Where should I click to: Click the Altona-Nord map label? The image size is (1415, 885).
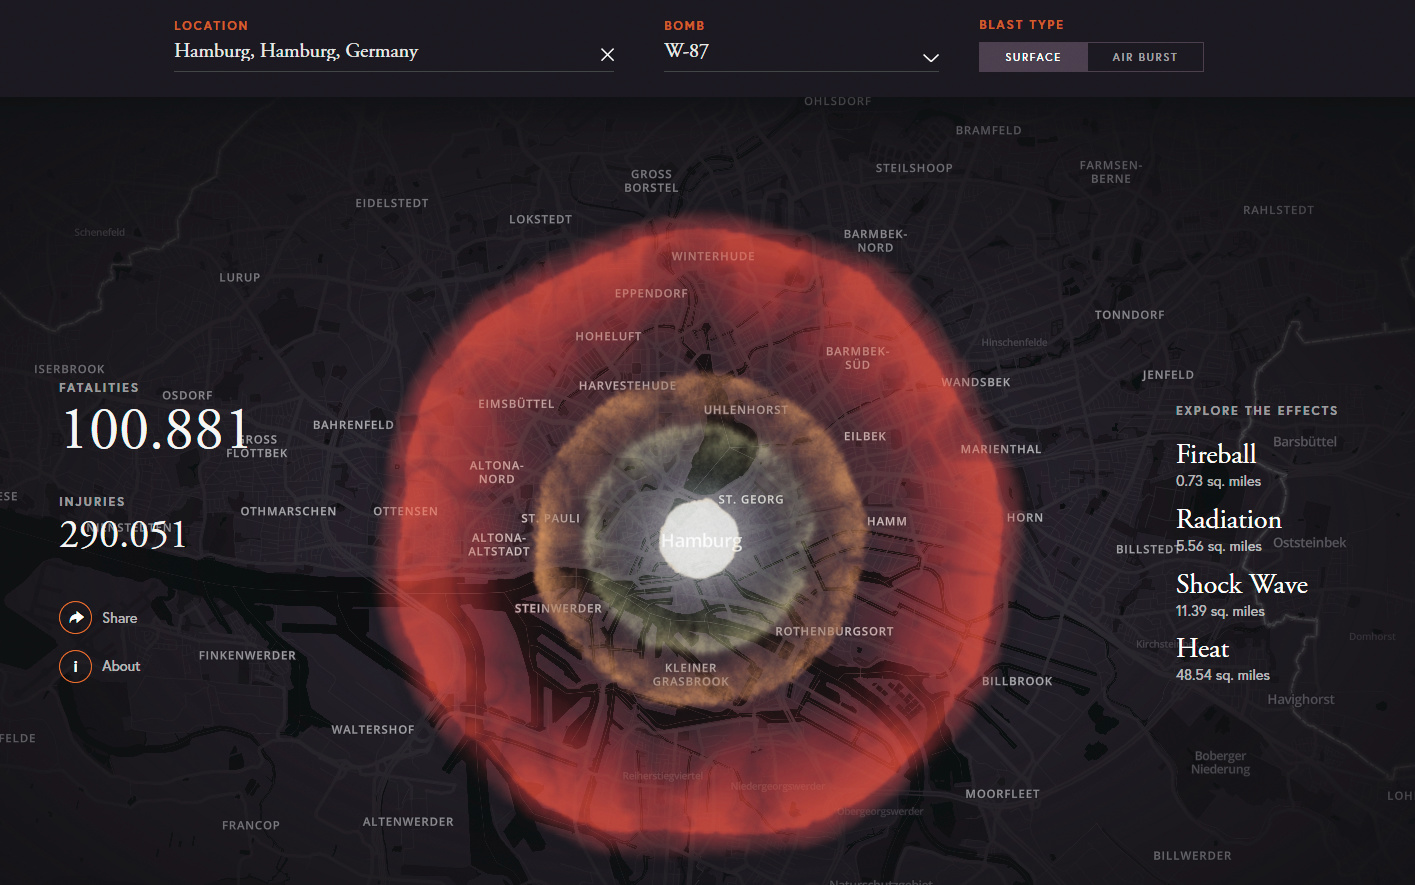click(x=496, y=473)
